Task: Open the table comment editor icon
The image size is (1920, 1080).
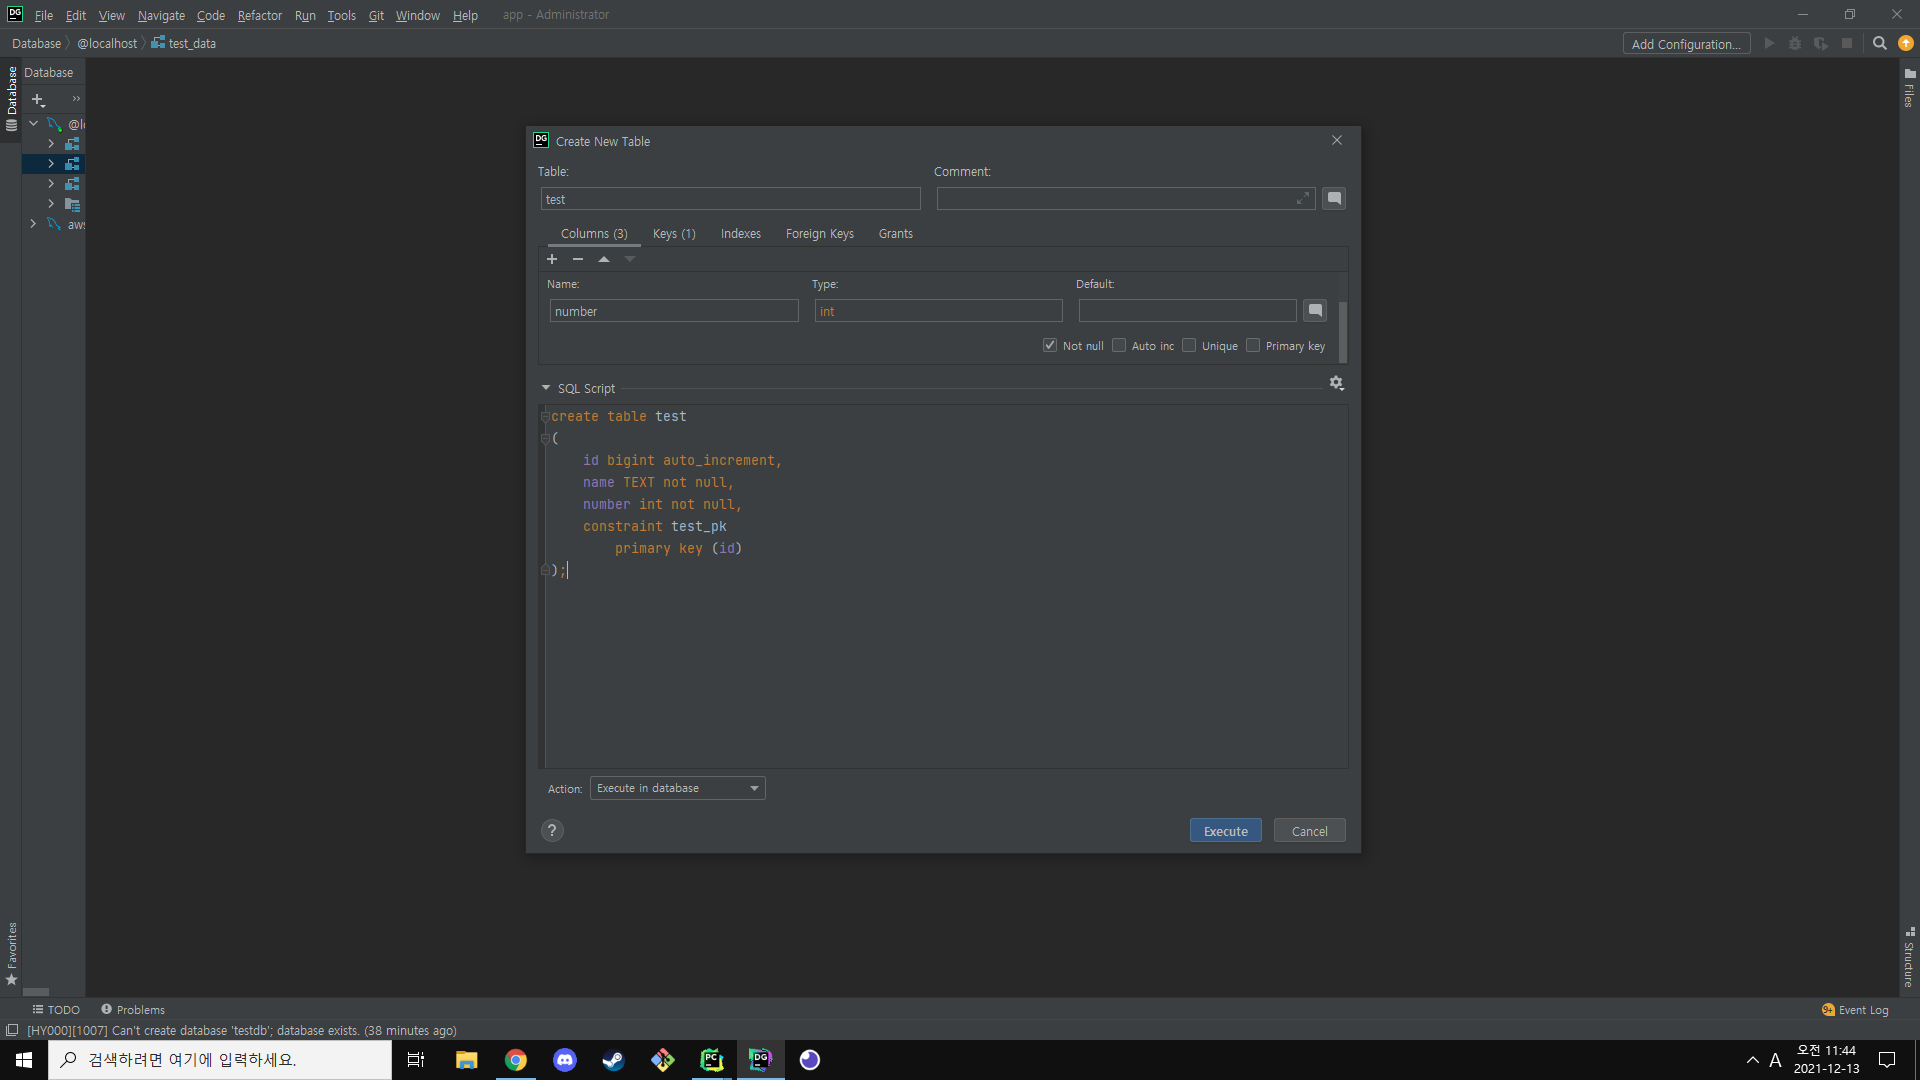Action: coord(1334,198)
